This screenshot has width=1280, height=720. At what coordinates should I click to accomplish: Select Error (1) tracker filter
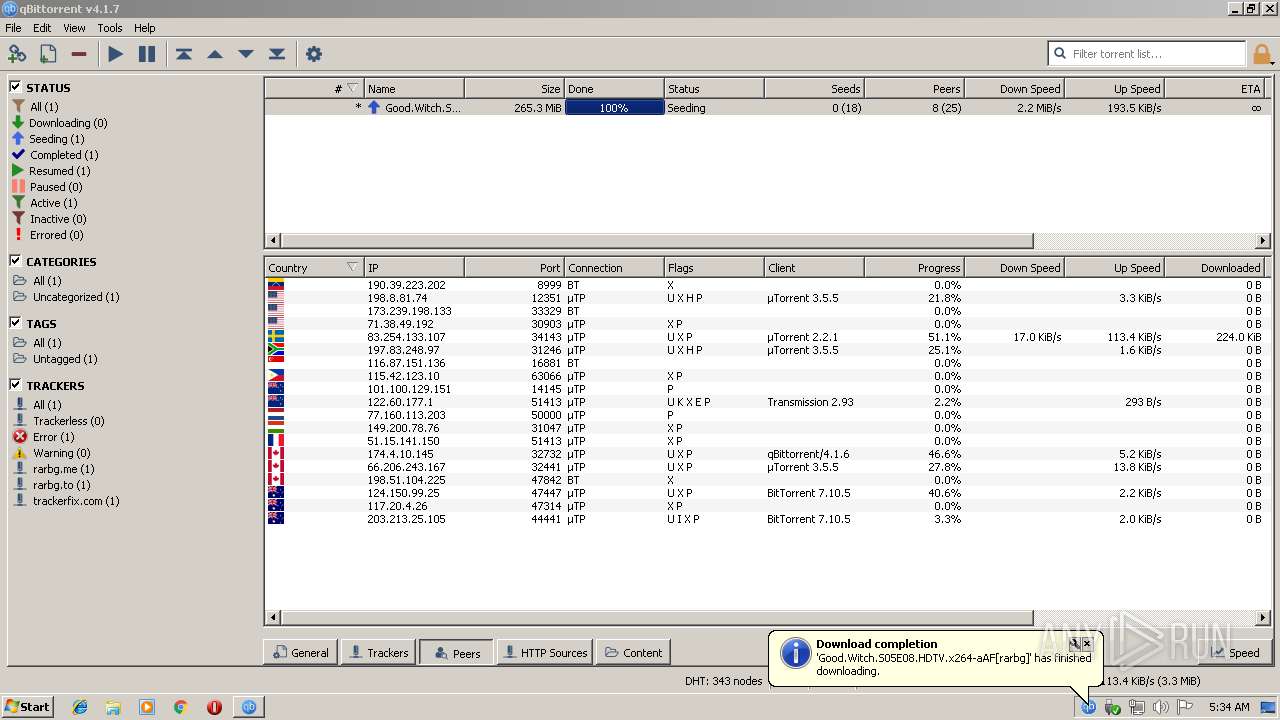click(43, 437)
